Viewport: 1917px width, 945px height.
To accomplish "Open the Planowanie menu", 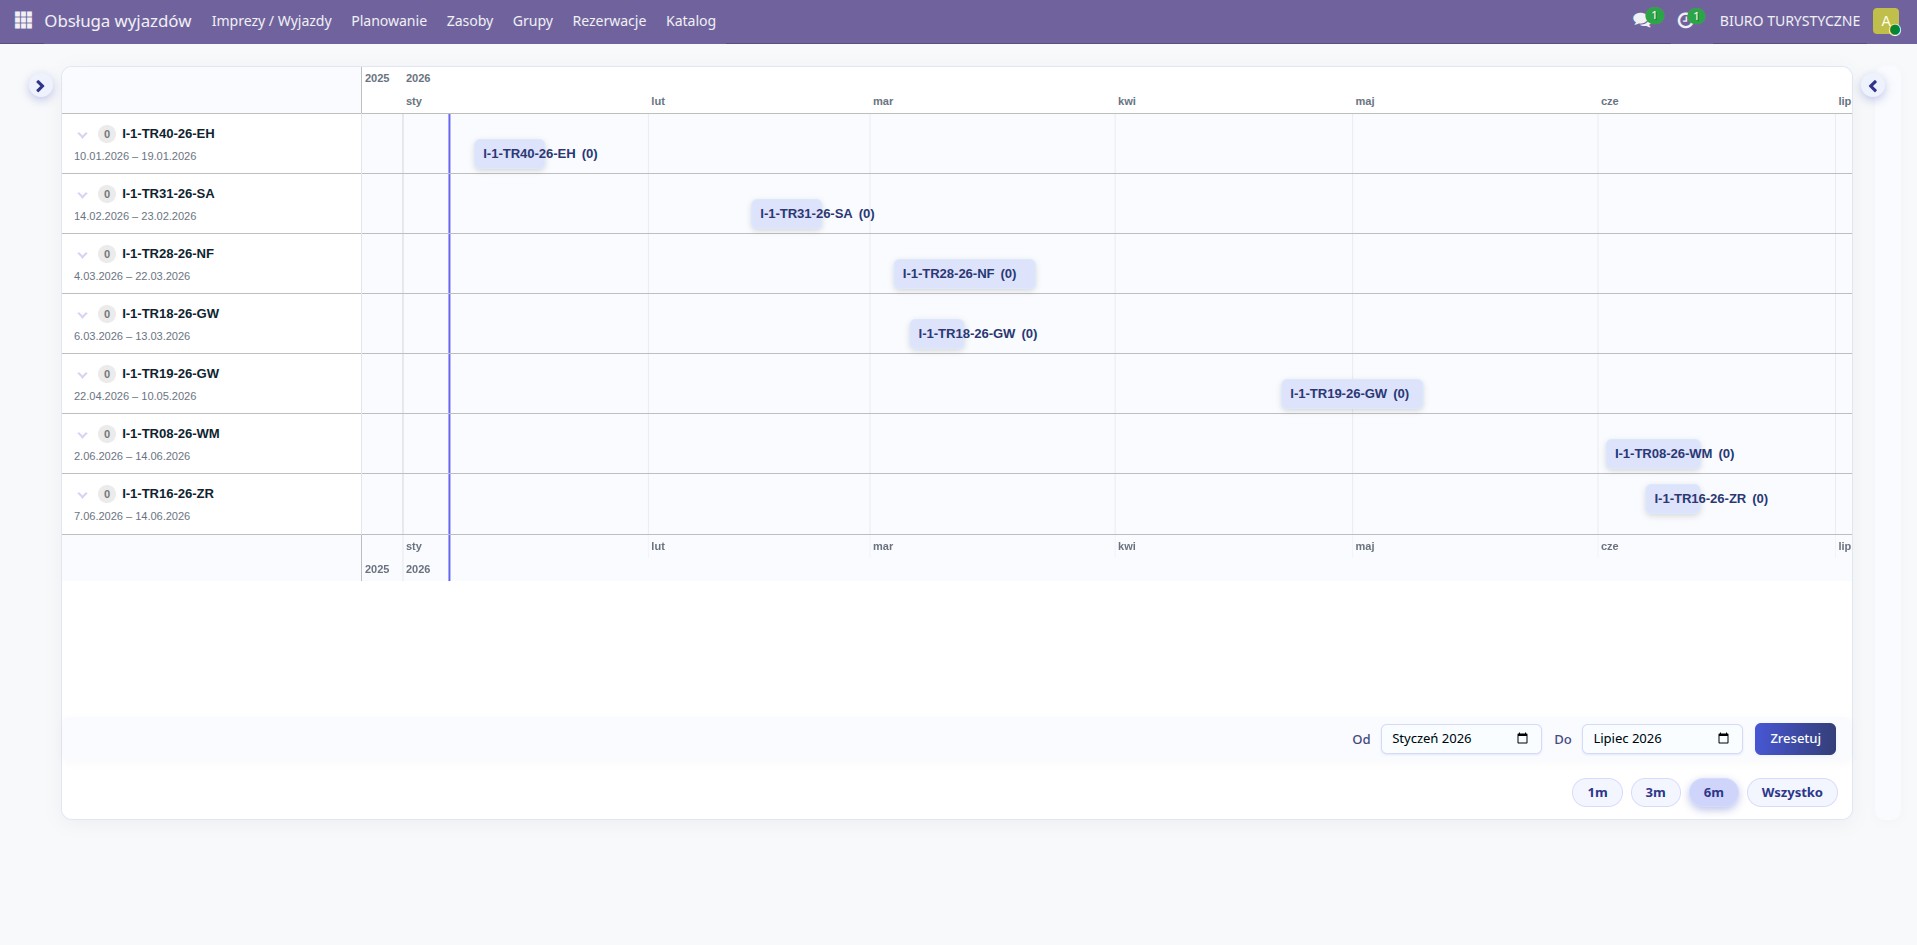I will 389,21.
